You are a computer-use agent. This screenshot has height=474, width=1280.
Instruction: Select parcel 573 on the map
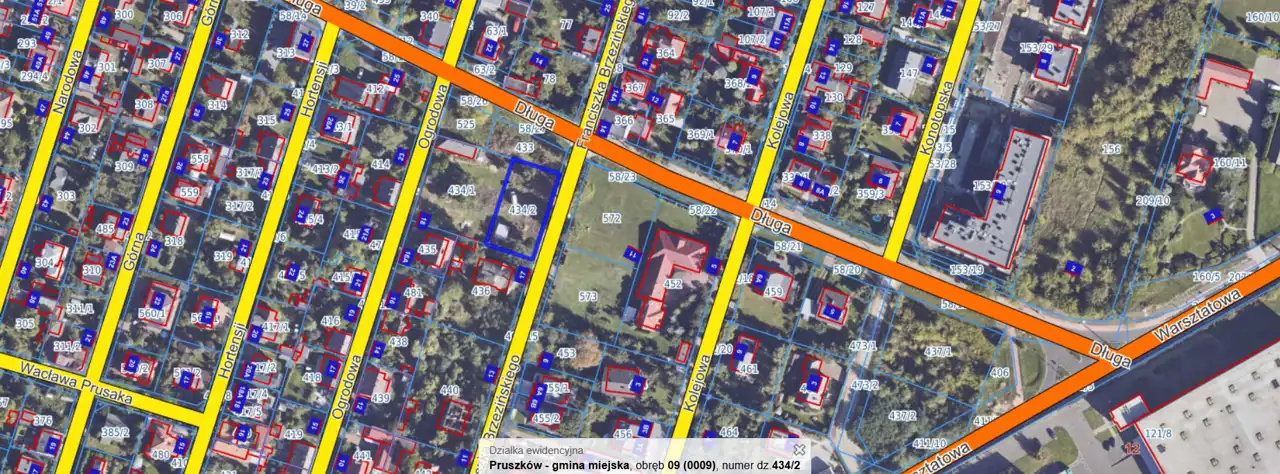point(588,296)
